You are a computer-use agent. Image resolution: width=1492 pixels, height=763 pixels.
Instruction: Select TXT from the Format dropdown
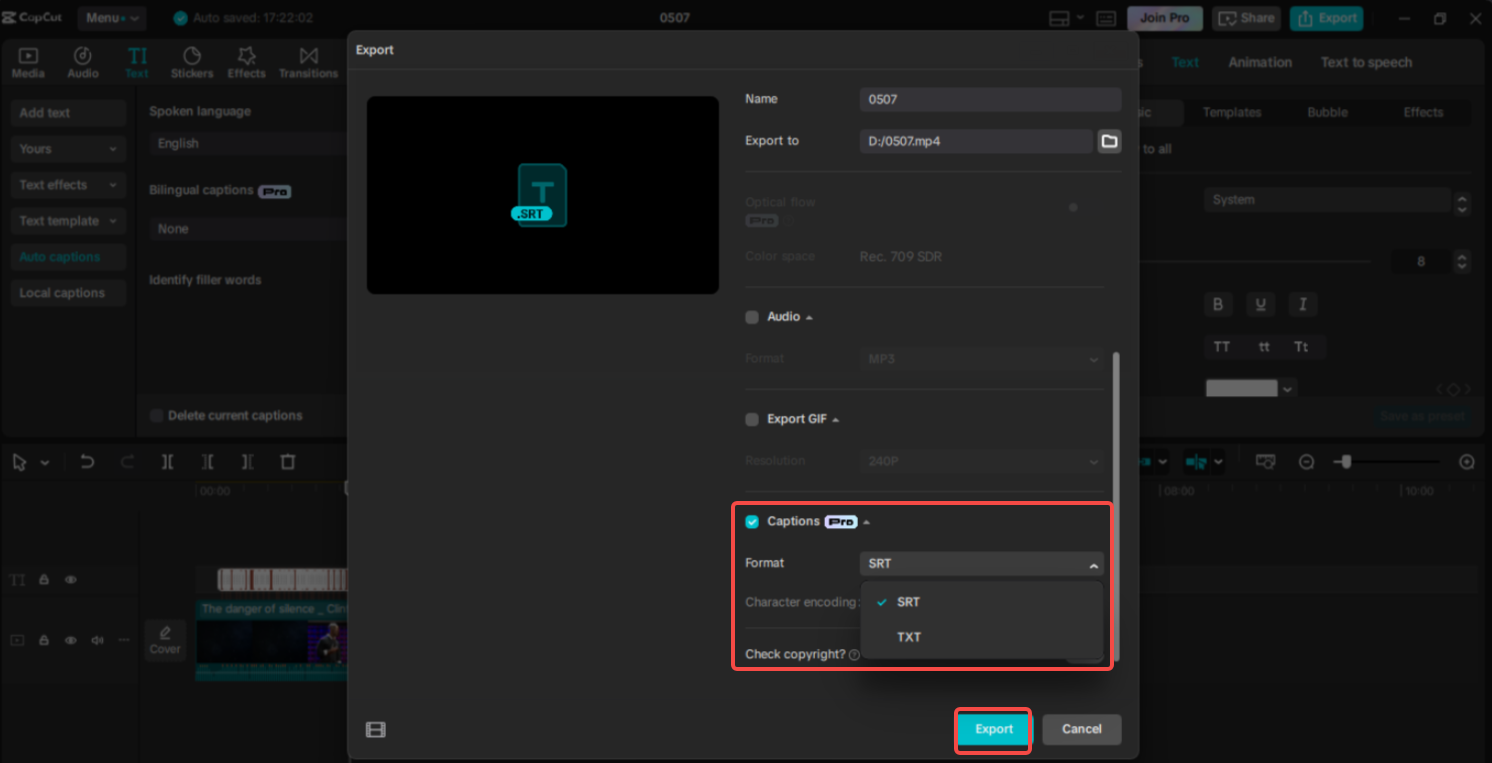909,637
